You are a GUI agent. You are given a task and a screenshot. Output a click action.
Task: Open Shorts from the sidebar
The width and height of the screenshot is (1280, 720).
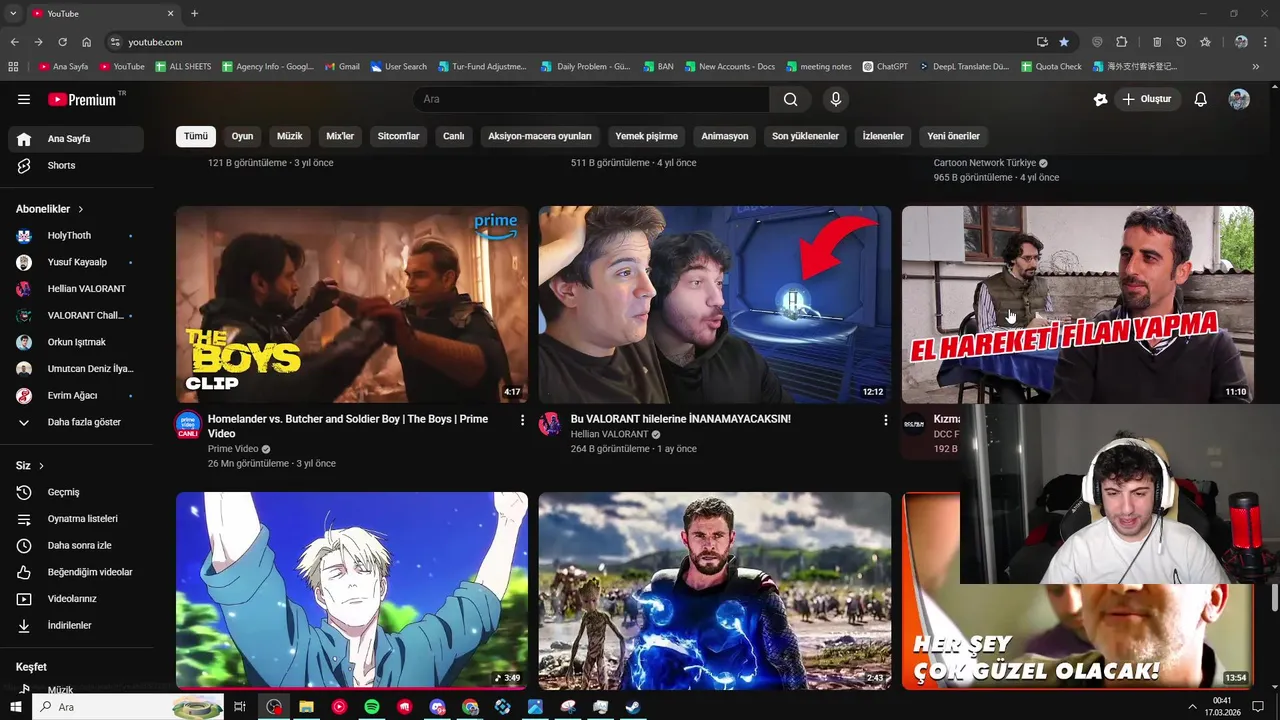(x=76, y=165)
